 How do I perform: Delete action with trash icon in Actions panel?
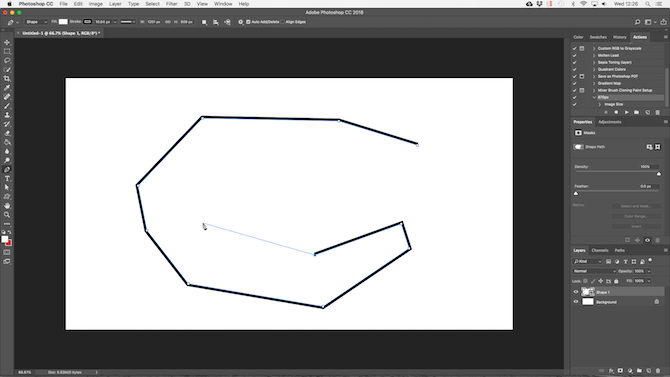pos(658,112)
